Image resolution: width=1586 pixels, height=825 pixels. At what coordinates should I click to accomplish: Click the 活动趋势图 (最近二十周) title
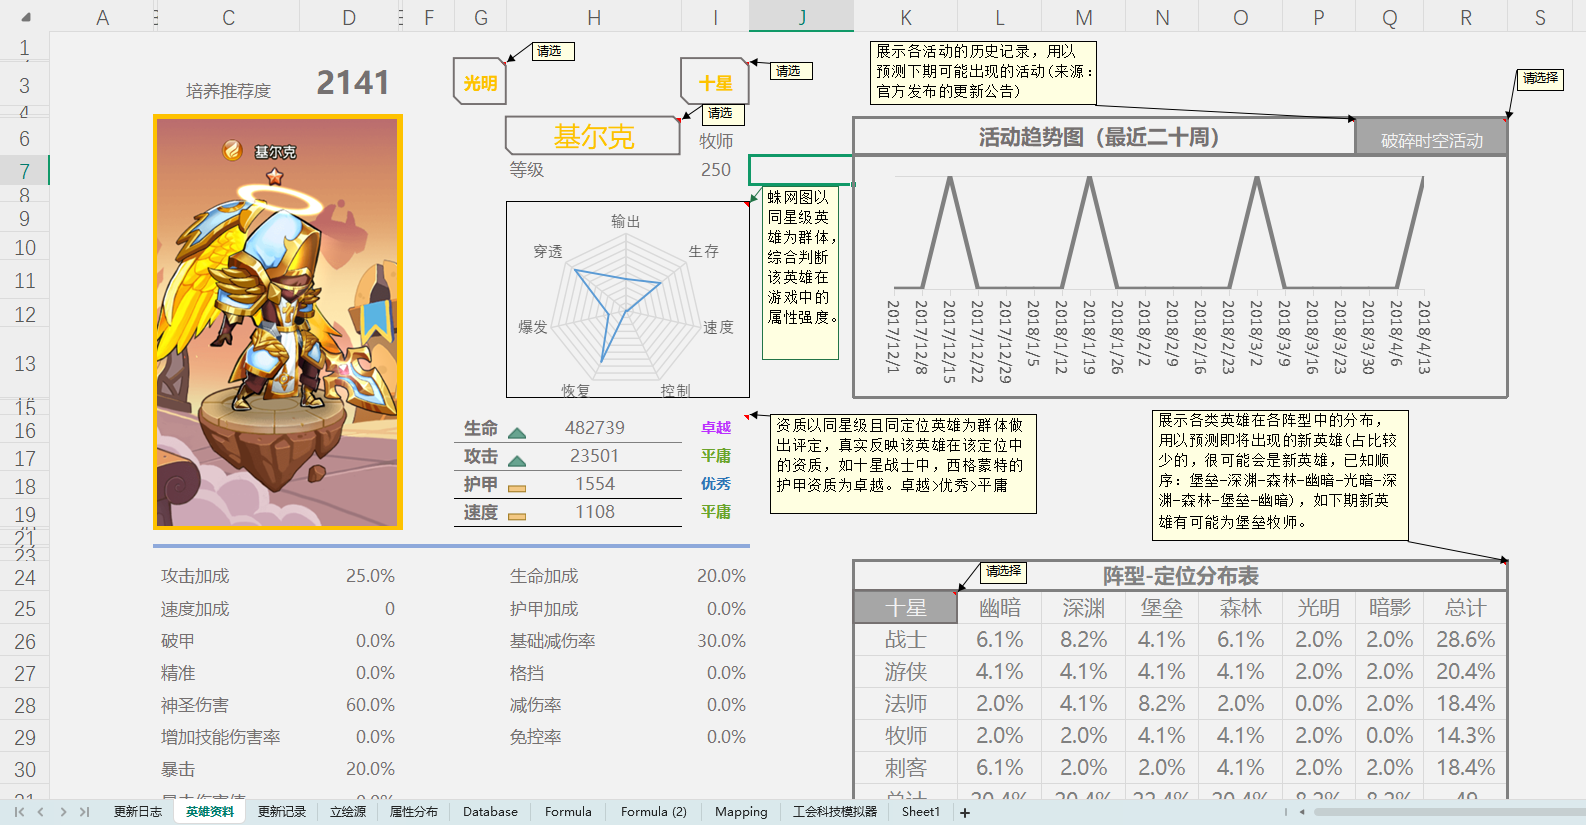tap(1099, 137)
